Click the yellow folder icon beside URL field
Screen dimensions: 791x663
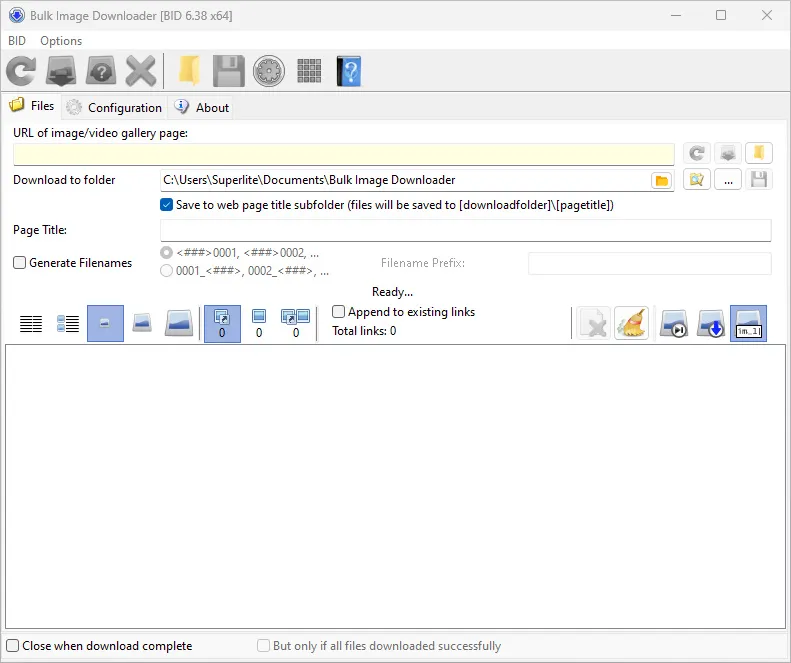[x=759, y=153]
